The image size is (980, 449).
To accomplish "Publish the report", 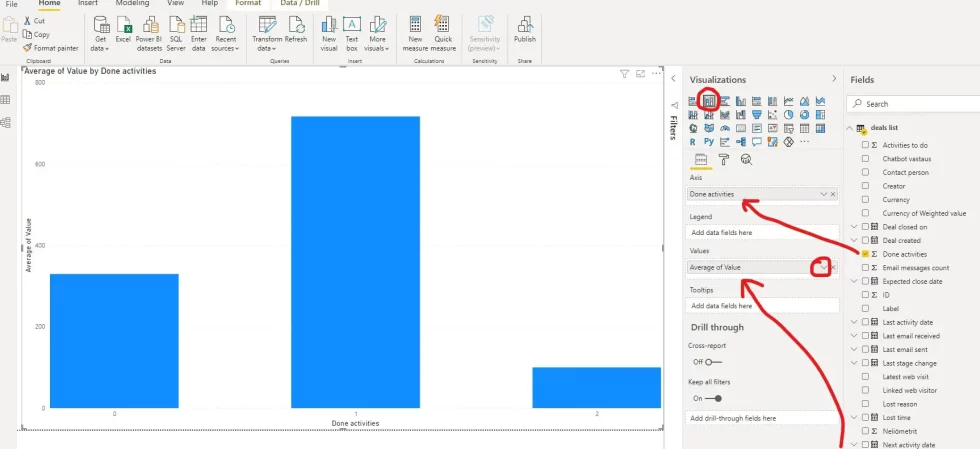I will (524, 29).
